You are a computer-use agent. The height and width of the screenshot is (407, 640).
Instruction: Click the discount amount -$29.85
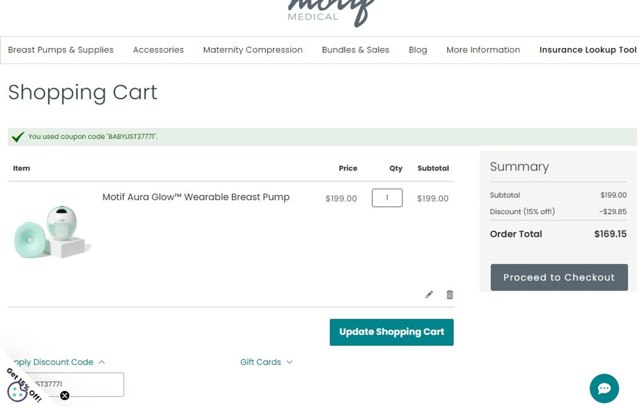(613, 211)
